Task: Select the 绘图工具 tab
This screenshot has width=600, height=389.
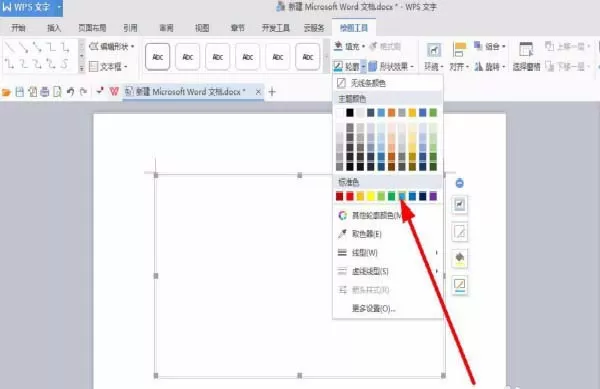Action: coord(354,28)
